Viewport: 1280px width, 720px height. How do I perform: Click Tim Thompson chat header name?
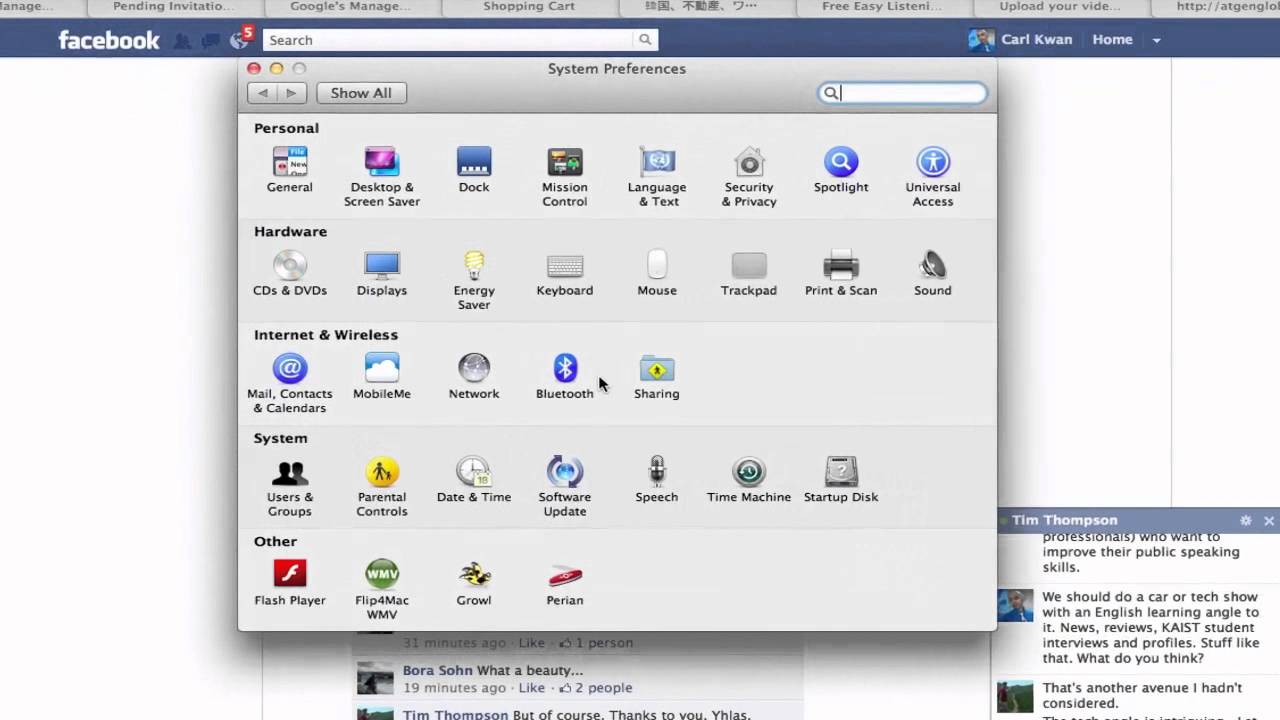pyautogui.click(x=1064, y=520)
